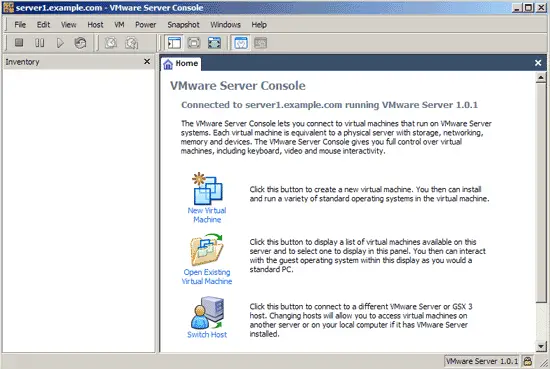Open the File menu
This screenshot has height=369, width=550.
20,25
